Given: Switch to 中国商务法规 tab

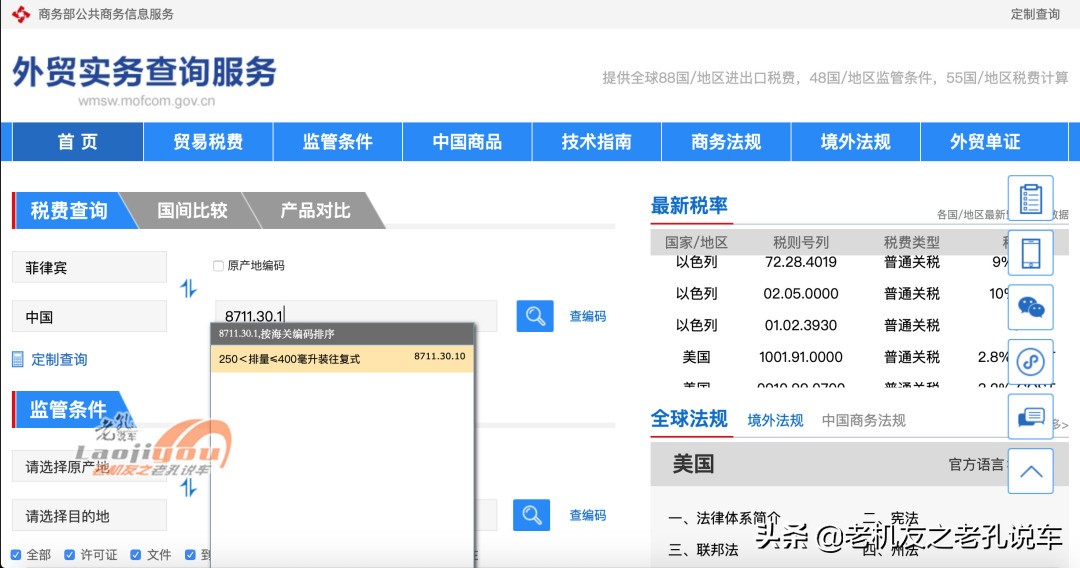Looking at the screenshot, I should pos(864,420).
